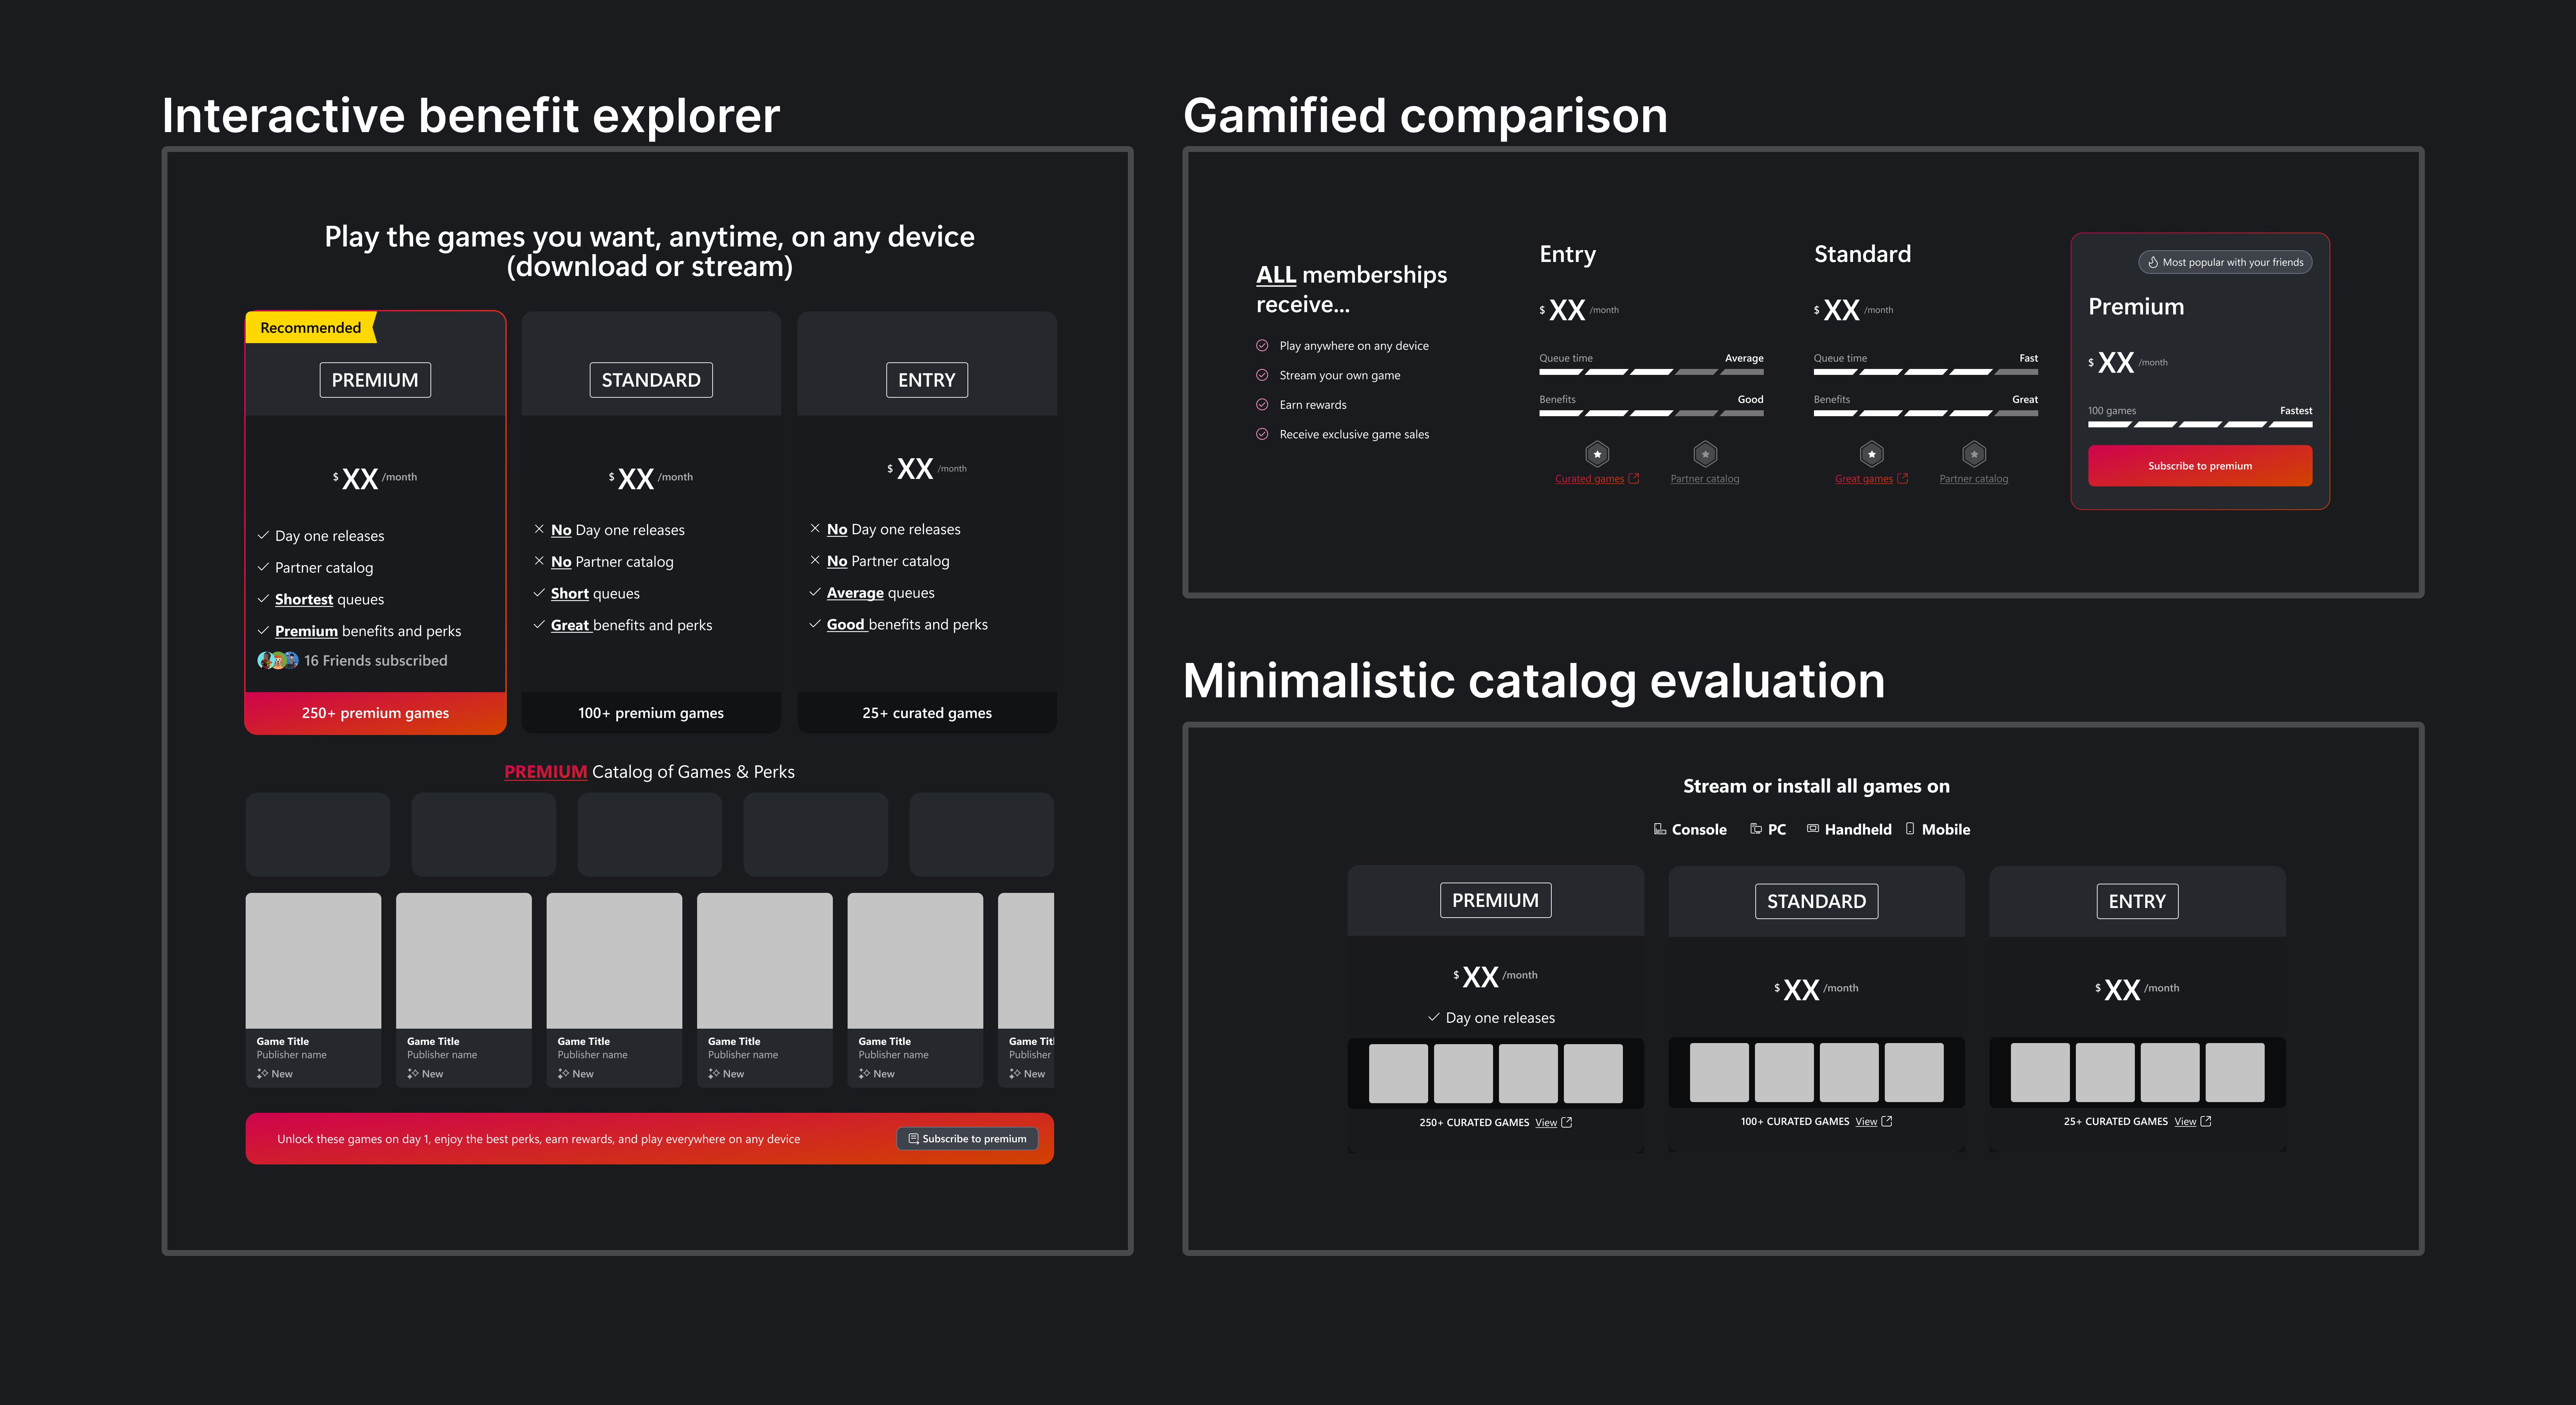Click the red Subscribe to premium button

coord(2200,466)
